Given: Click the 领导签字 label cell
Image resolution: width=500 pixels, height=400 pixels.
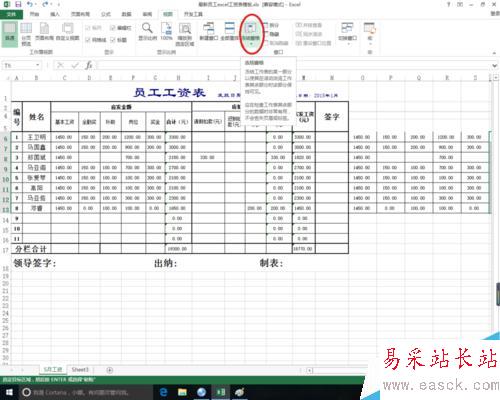Looking at the screenshot, I should click(x=35, y=263).
